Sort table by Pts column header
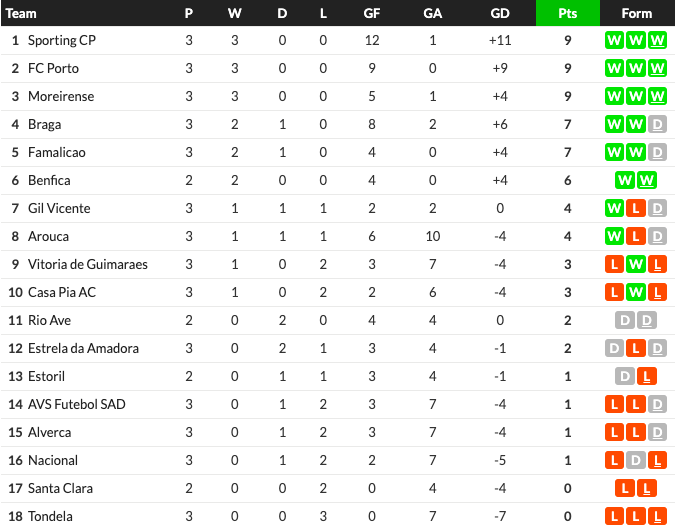The height and width of the screenshot is (530, 676). 567,13
